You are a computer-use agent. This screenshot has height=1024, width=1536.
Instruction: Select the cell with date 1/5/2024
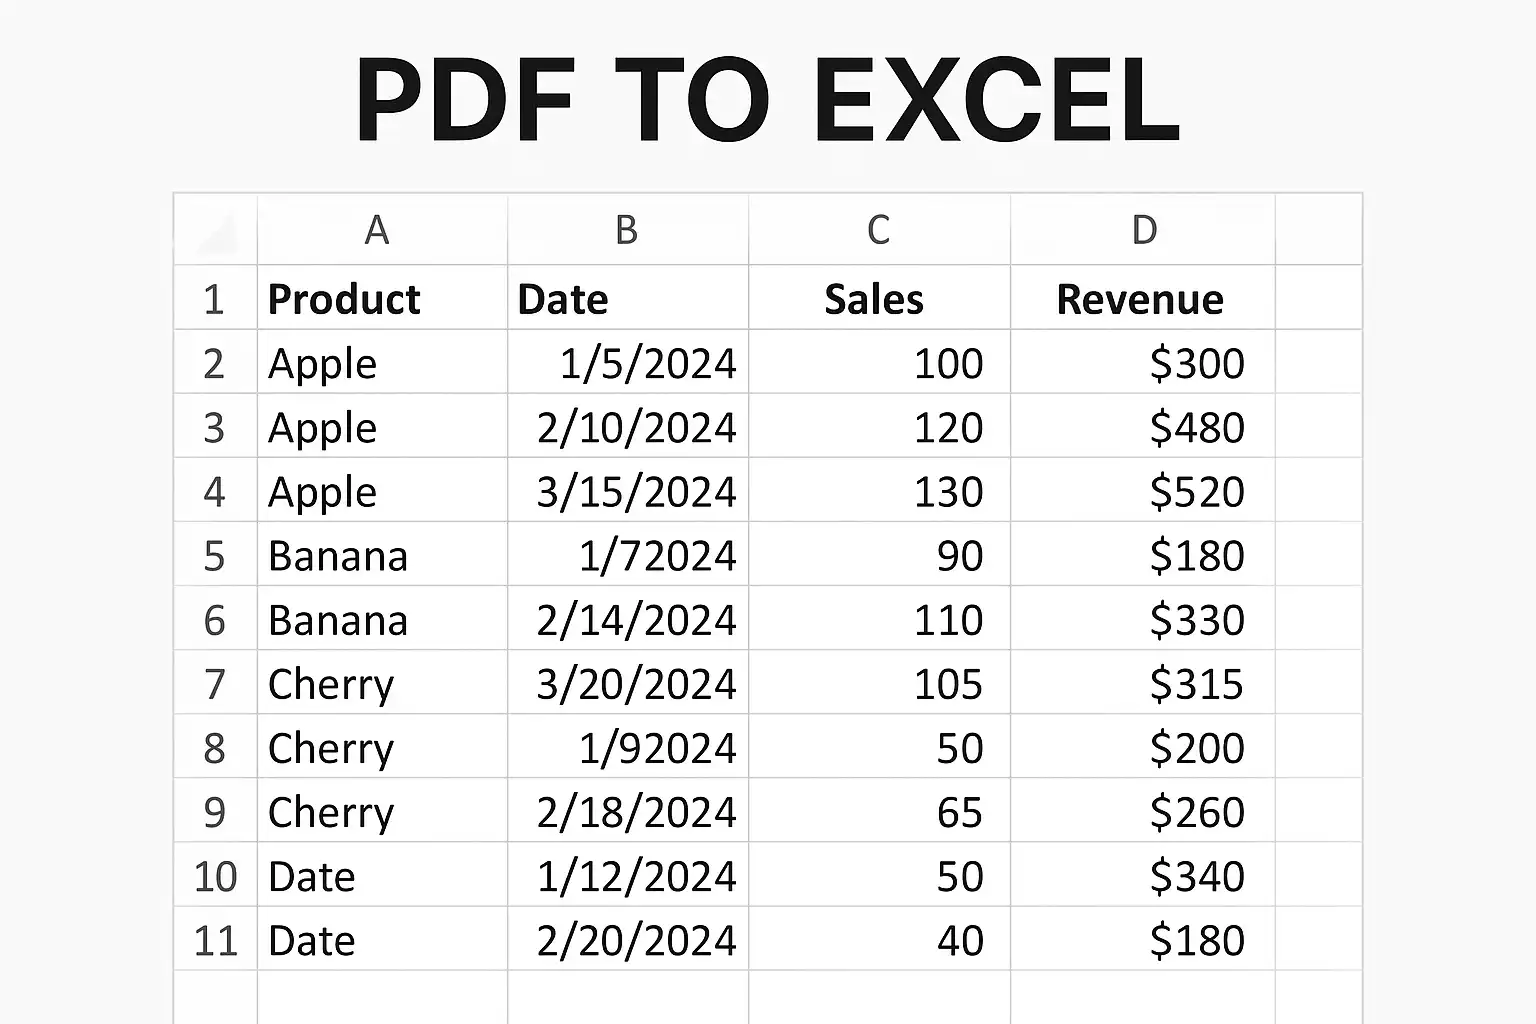628,362
